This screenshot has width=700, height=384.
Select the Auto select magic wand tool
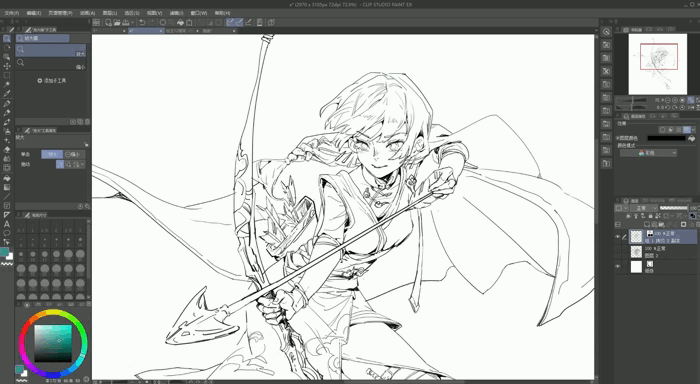[7, 84]
